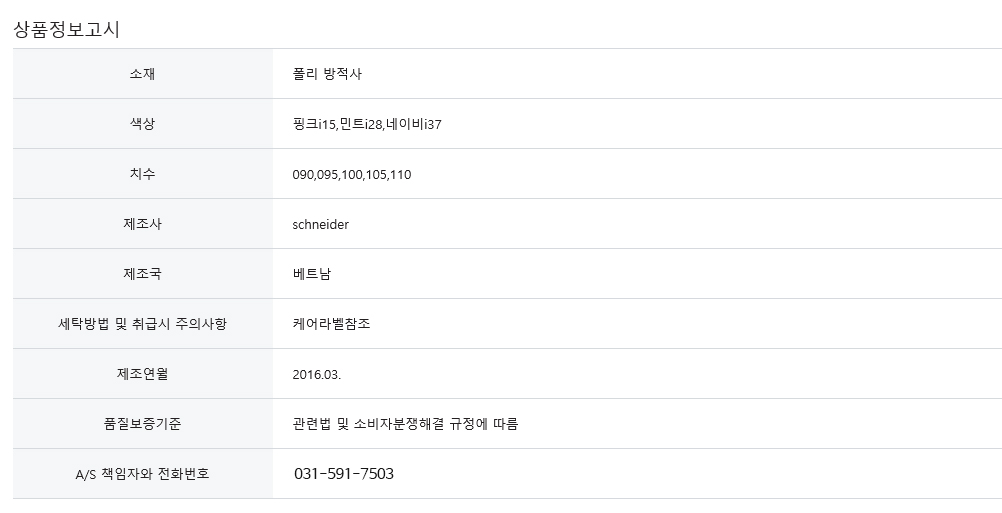Select the 색상 label cell

coord(143,123)
